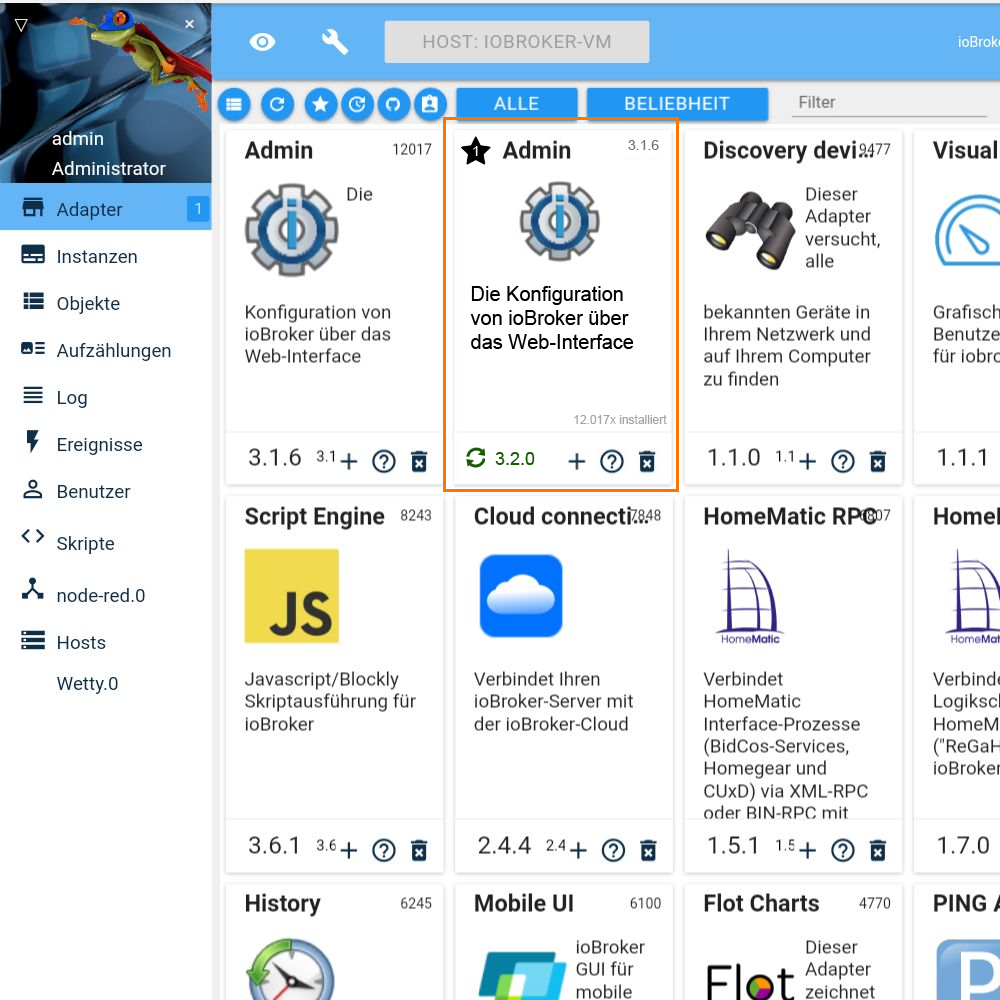Screen dimensions: 1000x1000
Task: Click version 3.6.1 on Script Engine
Action: coord(274,845)
